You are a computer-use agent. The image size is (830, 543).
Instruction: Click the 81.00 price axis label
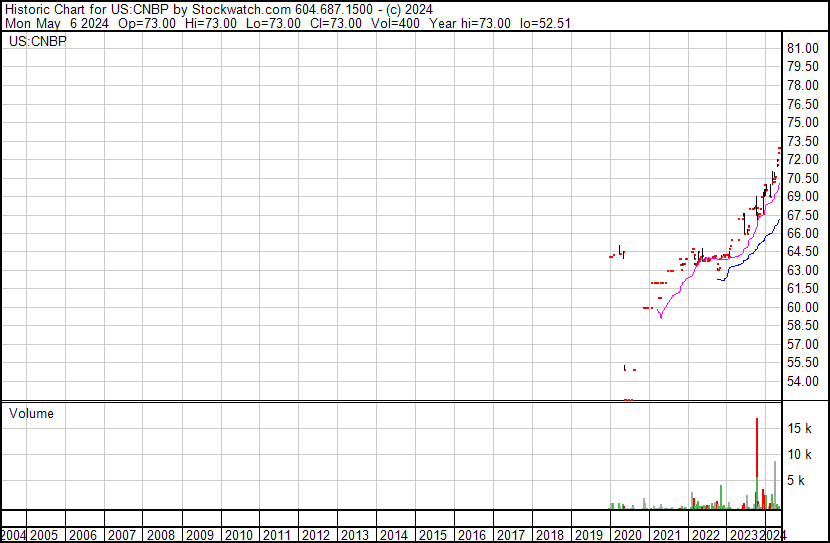802,49
